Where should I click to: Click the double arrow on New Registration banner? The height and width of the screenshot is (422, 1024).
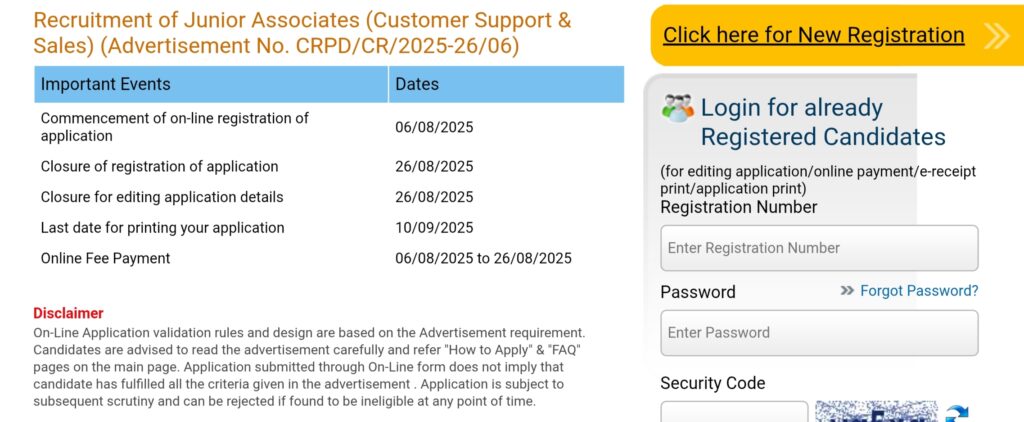point(996,36)
